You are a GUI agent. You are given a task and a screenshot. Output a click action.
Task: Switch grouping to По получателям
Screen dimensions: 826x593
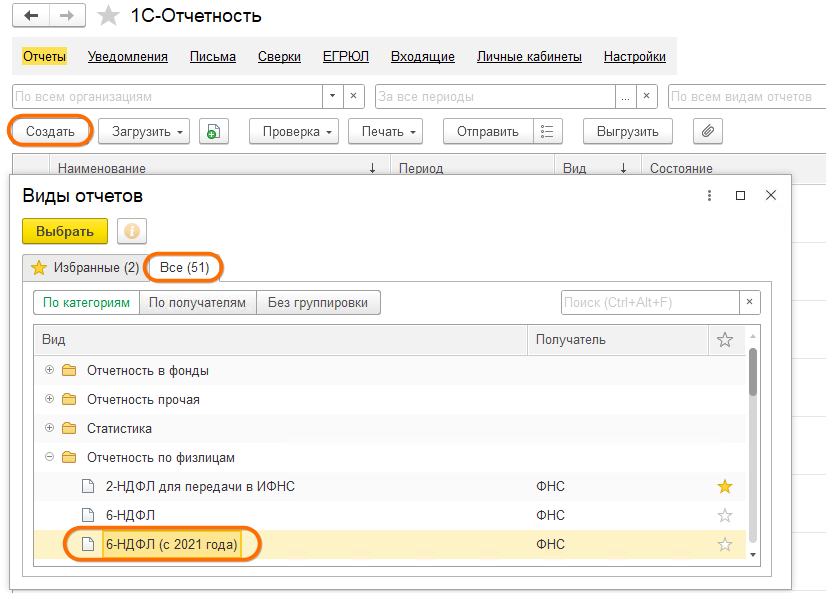click(198, 303)
